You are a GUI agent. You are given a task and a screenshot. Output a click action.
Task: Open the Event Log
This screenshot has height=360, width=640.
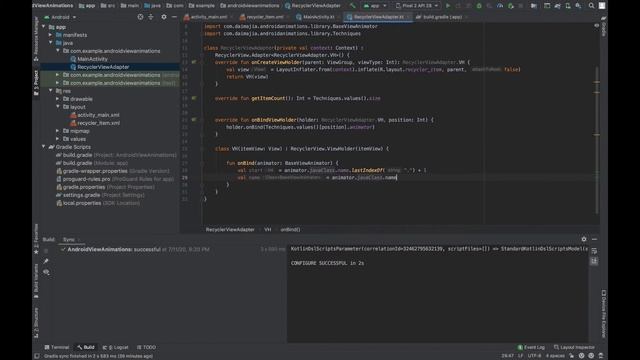[x=531, y=347]
